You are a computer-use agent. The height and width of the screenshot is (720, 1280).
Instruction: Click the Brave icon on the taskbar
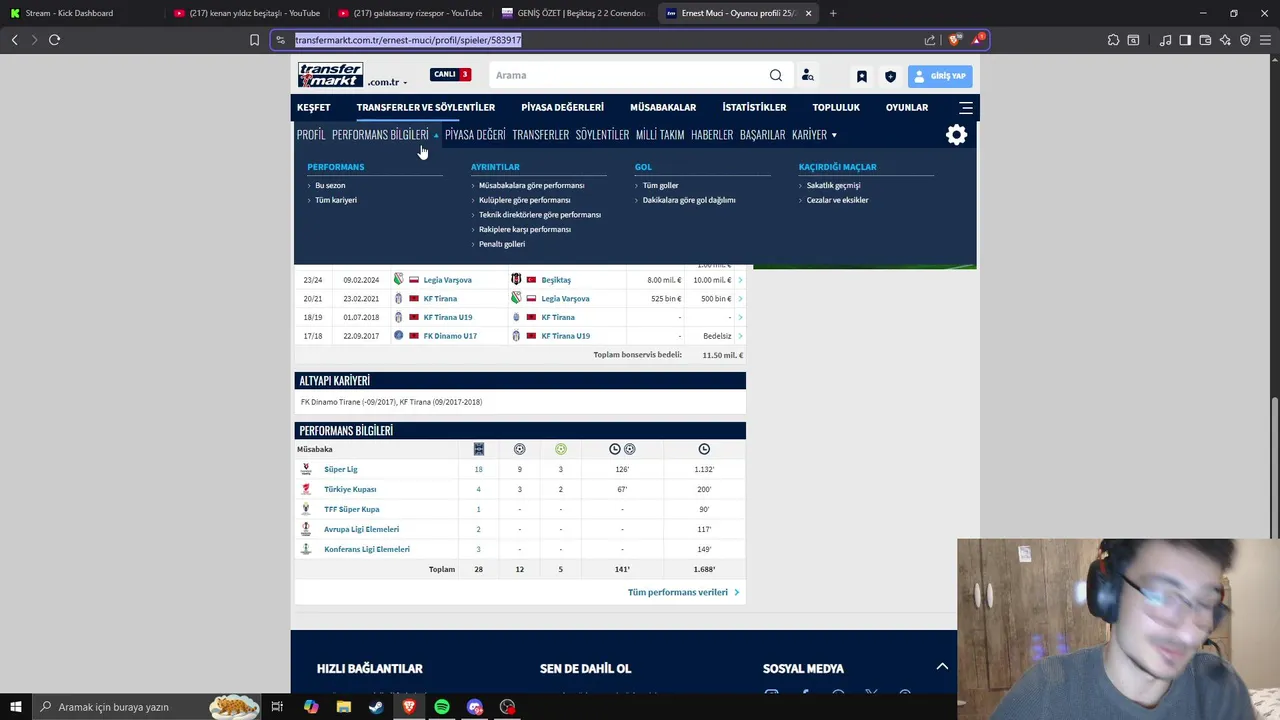409,707
